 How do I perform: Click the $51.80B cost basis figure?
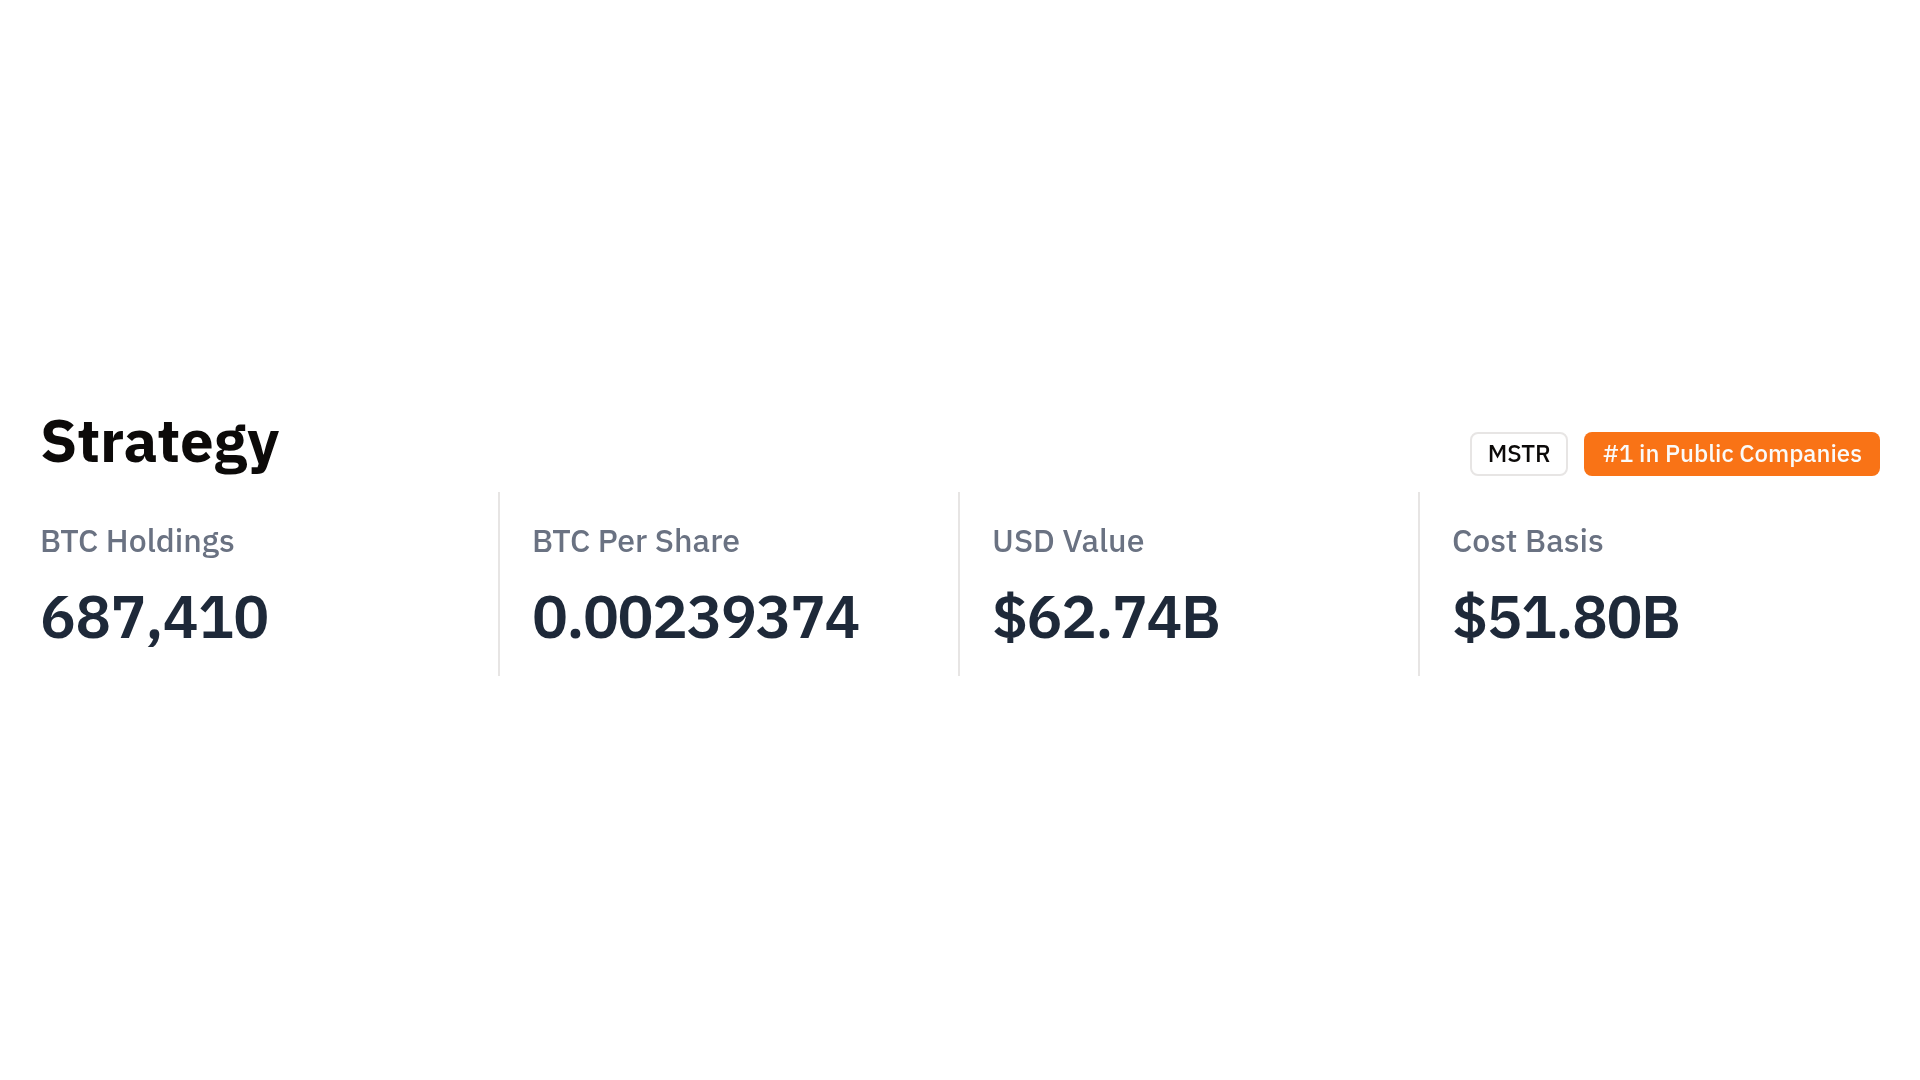pos(1565,617)
